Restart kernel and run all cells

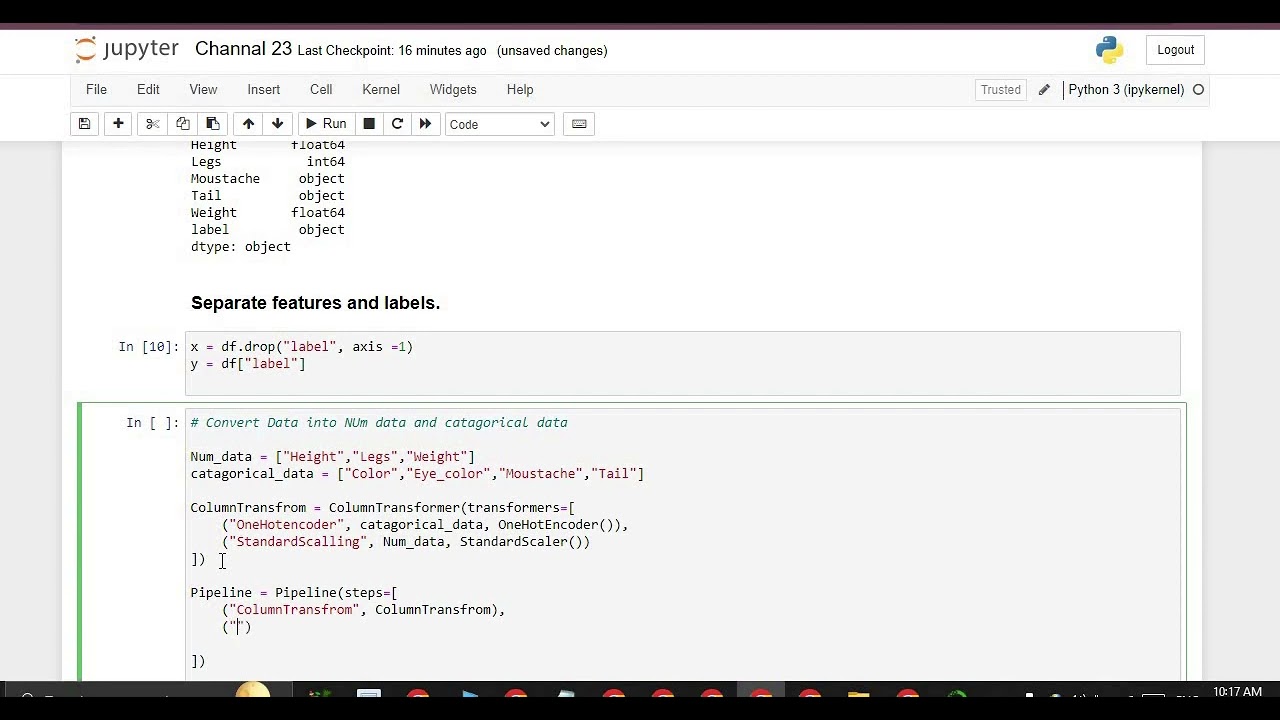[425, 124]
